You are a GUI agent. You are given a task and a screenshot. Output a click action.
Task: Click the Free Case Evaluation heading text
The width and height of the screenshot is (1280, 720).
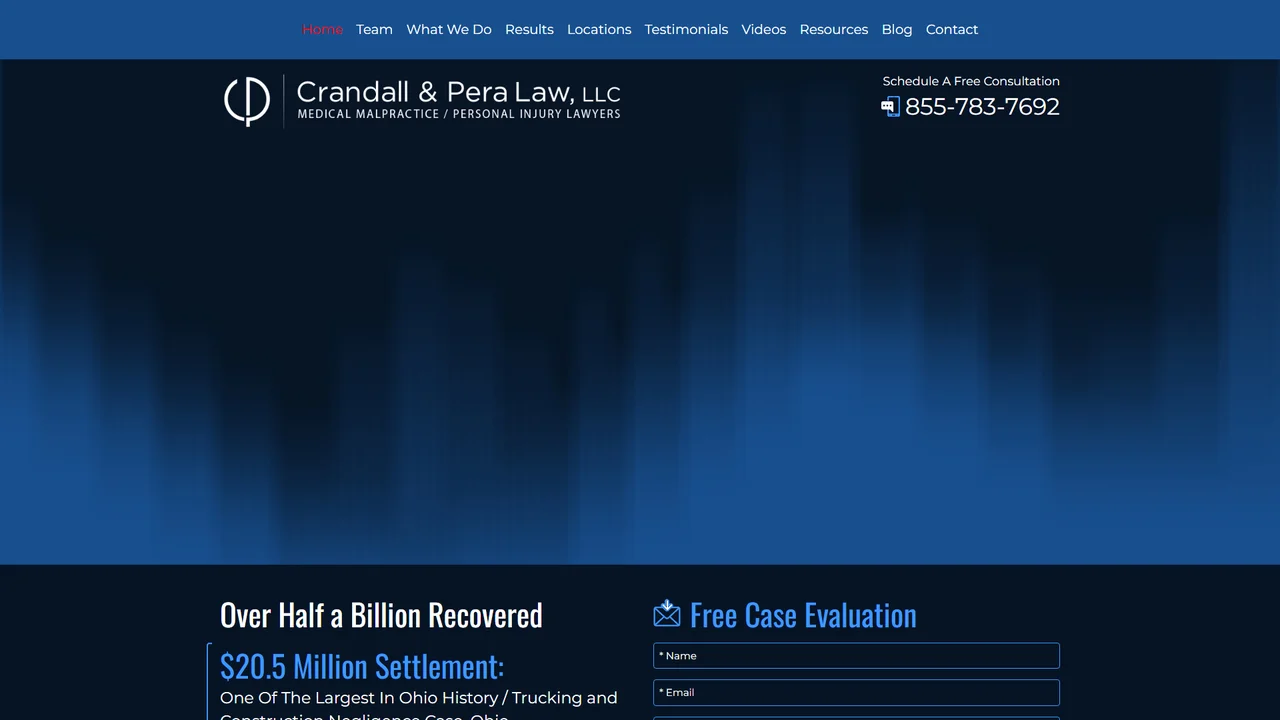[803, 615]
